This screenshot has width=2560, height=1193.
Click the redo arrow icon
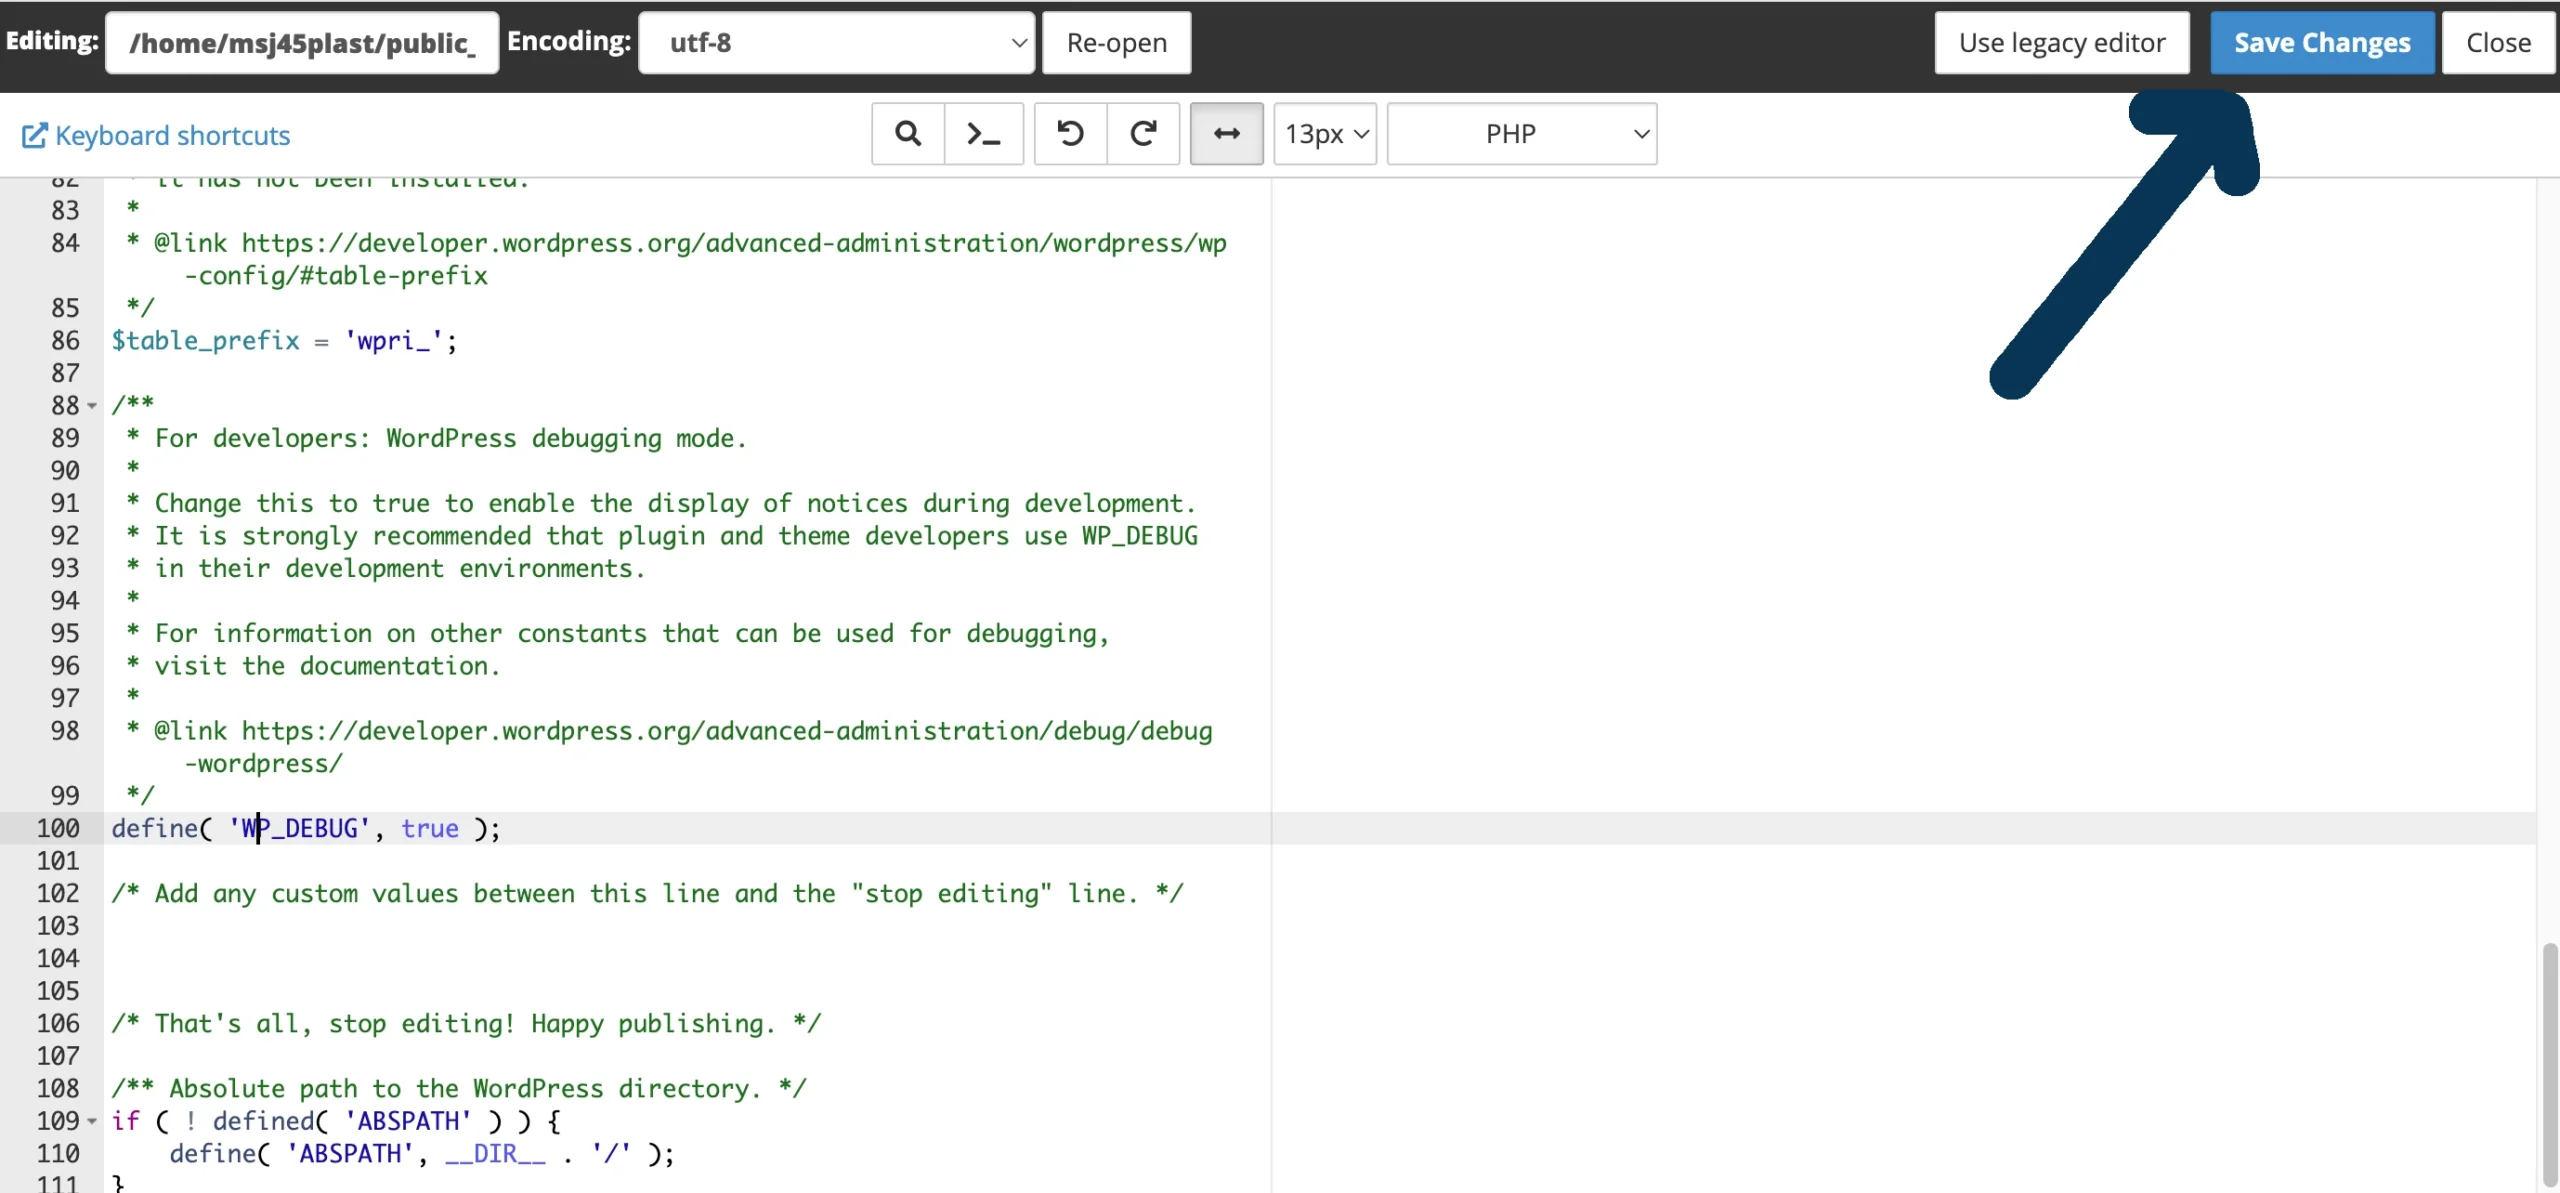[1143, 134]
